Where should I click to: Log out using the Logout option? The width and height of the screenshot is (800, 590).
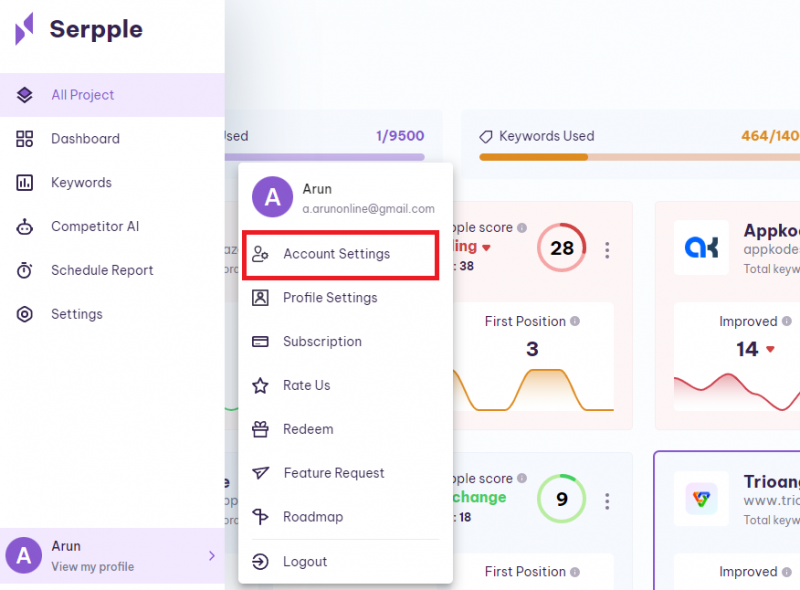(305, 562)
